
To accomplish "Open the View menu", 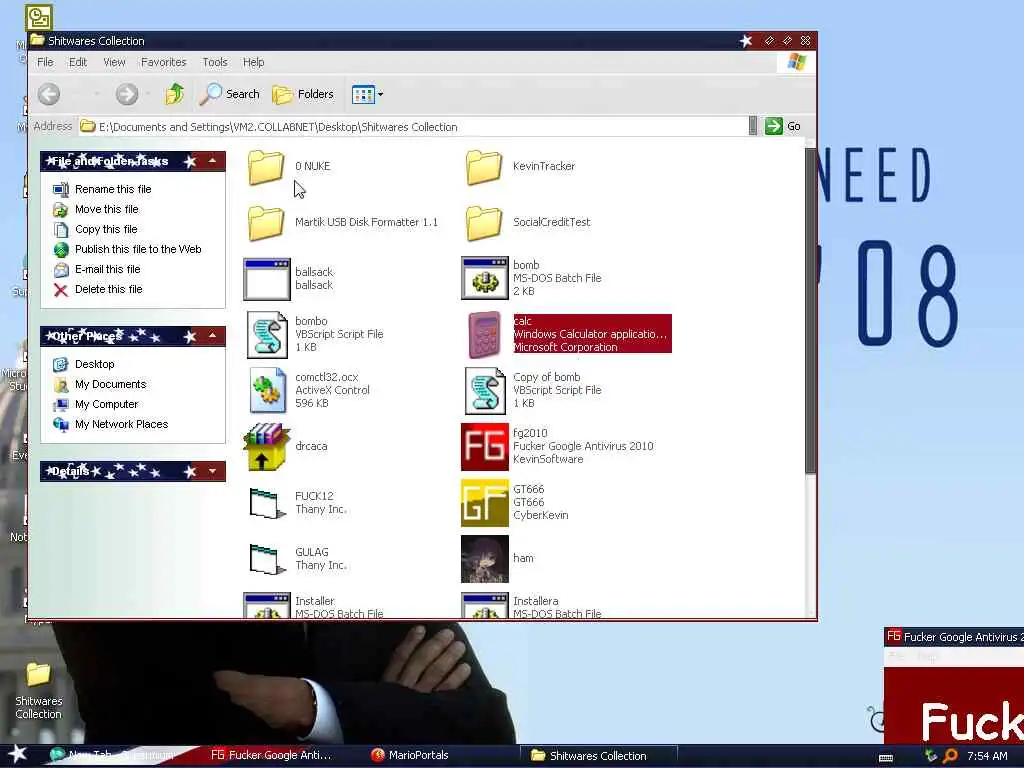I will [x=114, y=62].
